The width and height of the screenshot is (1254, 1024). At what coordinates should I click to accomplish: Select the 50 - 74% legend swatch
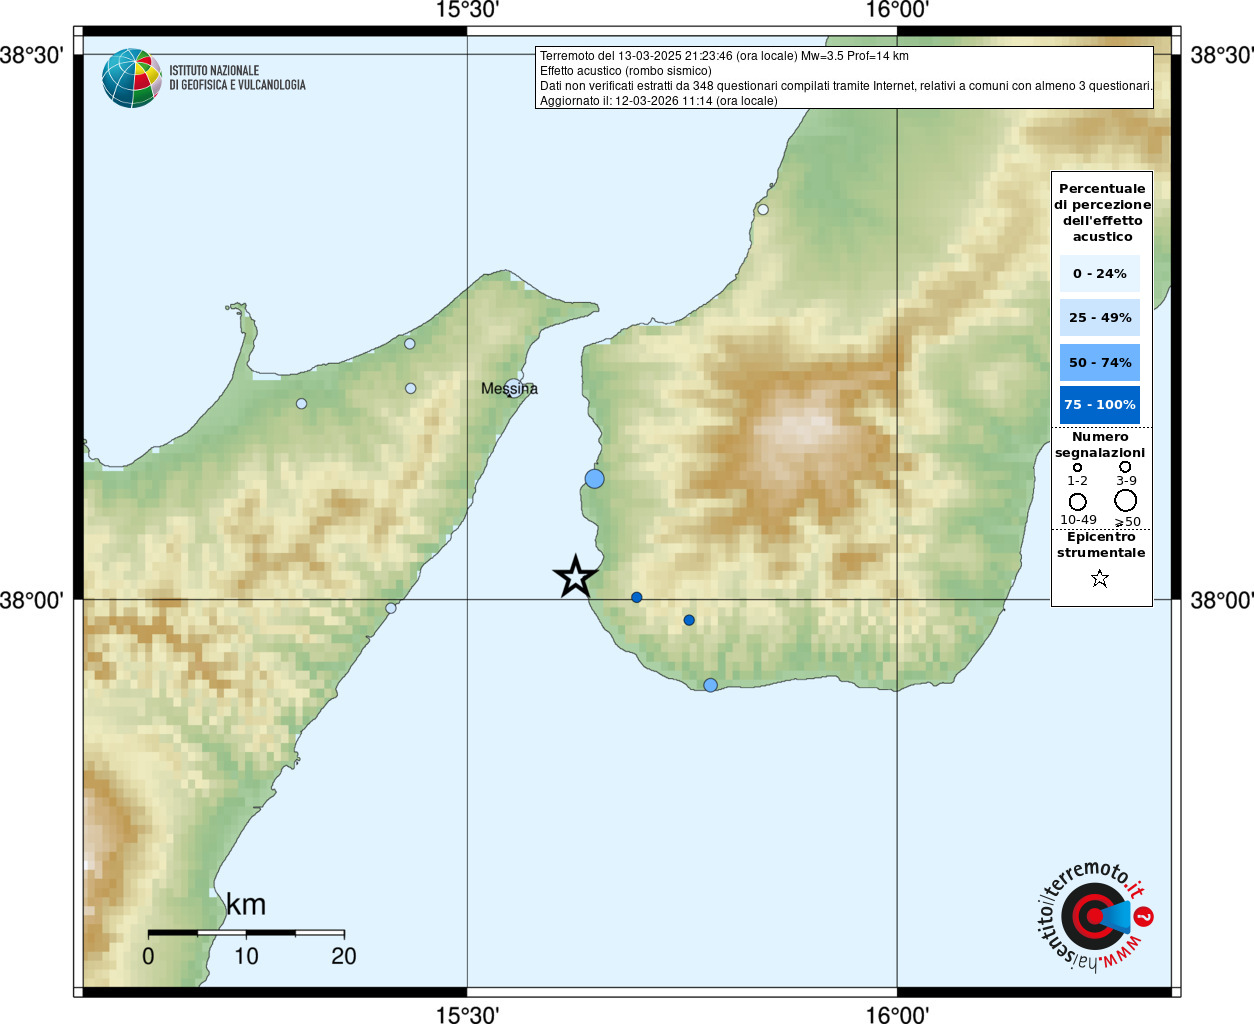coord(1100,362)
